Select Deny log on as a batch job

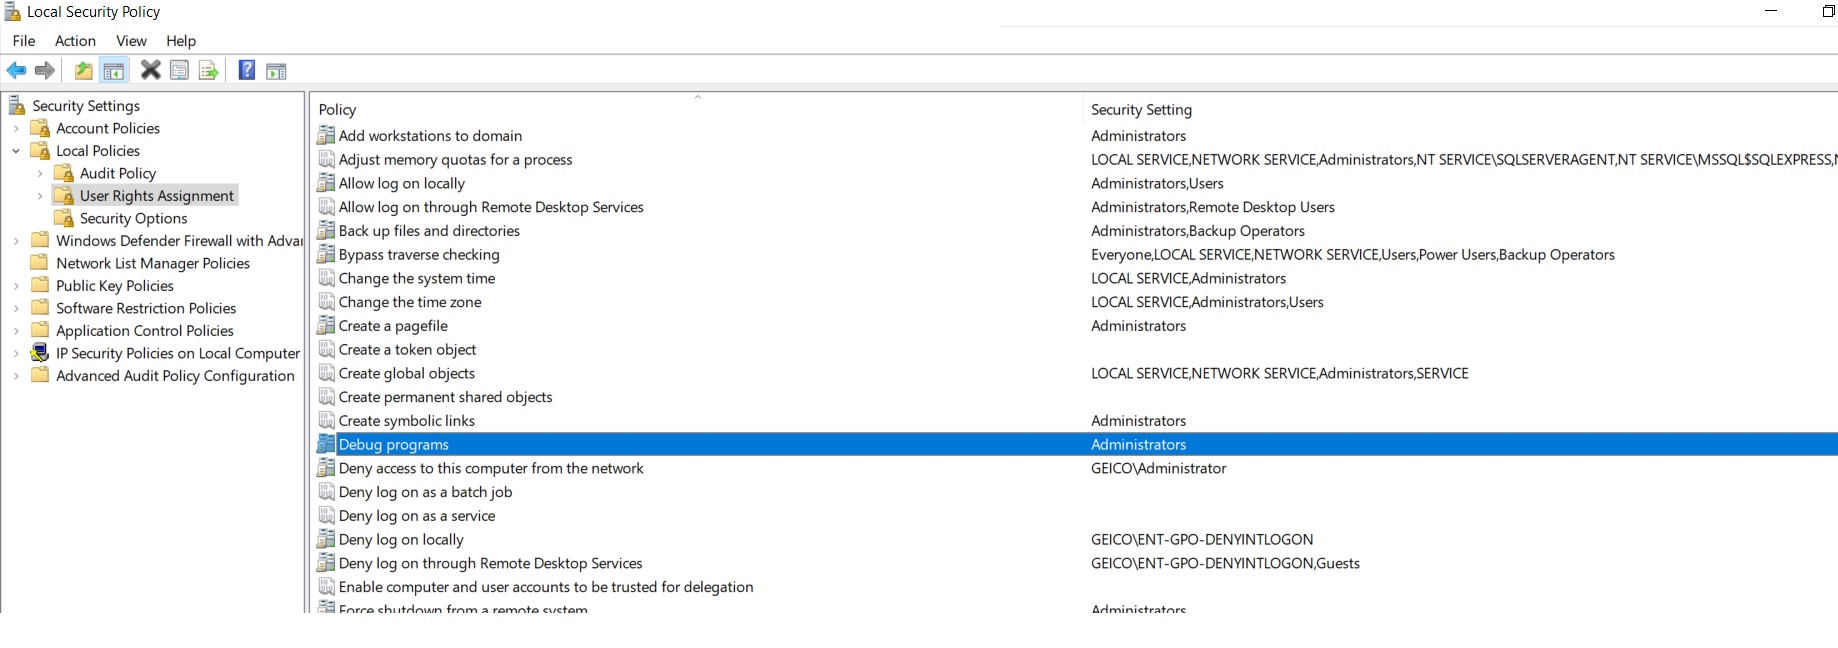point(425,492)
